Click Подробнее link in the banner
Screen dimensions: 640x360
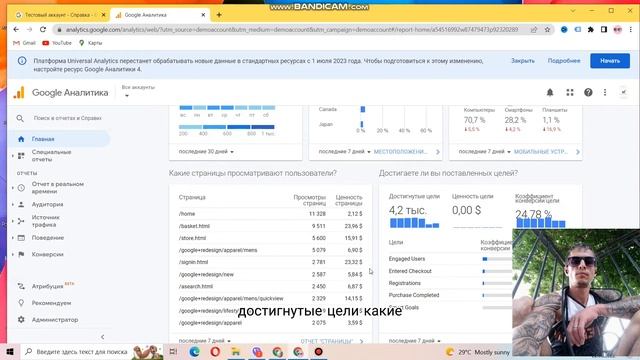point(564,61)
